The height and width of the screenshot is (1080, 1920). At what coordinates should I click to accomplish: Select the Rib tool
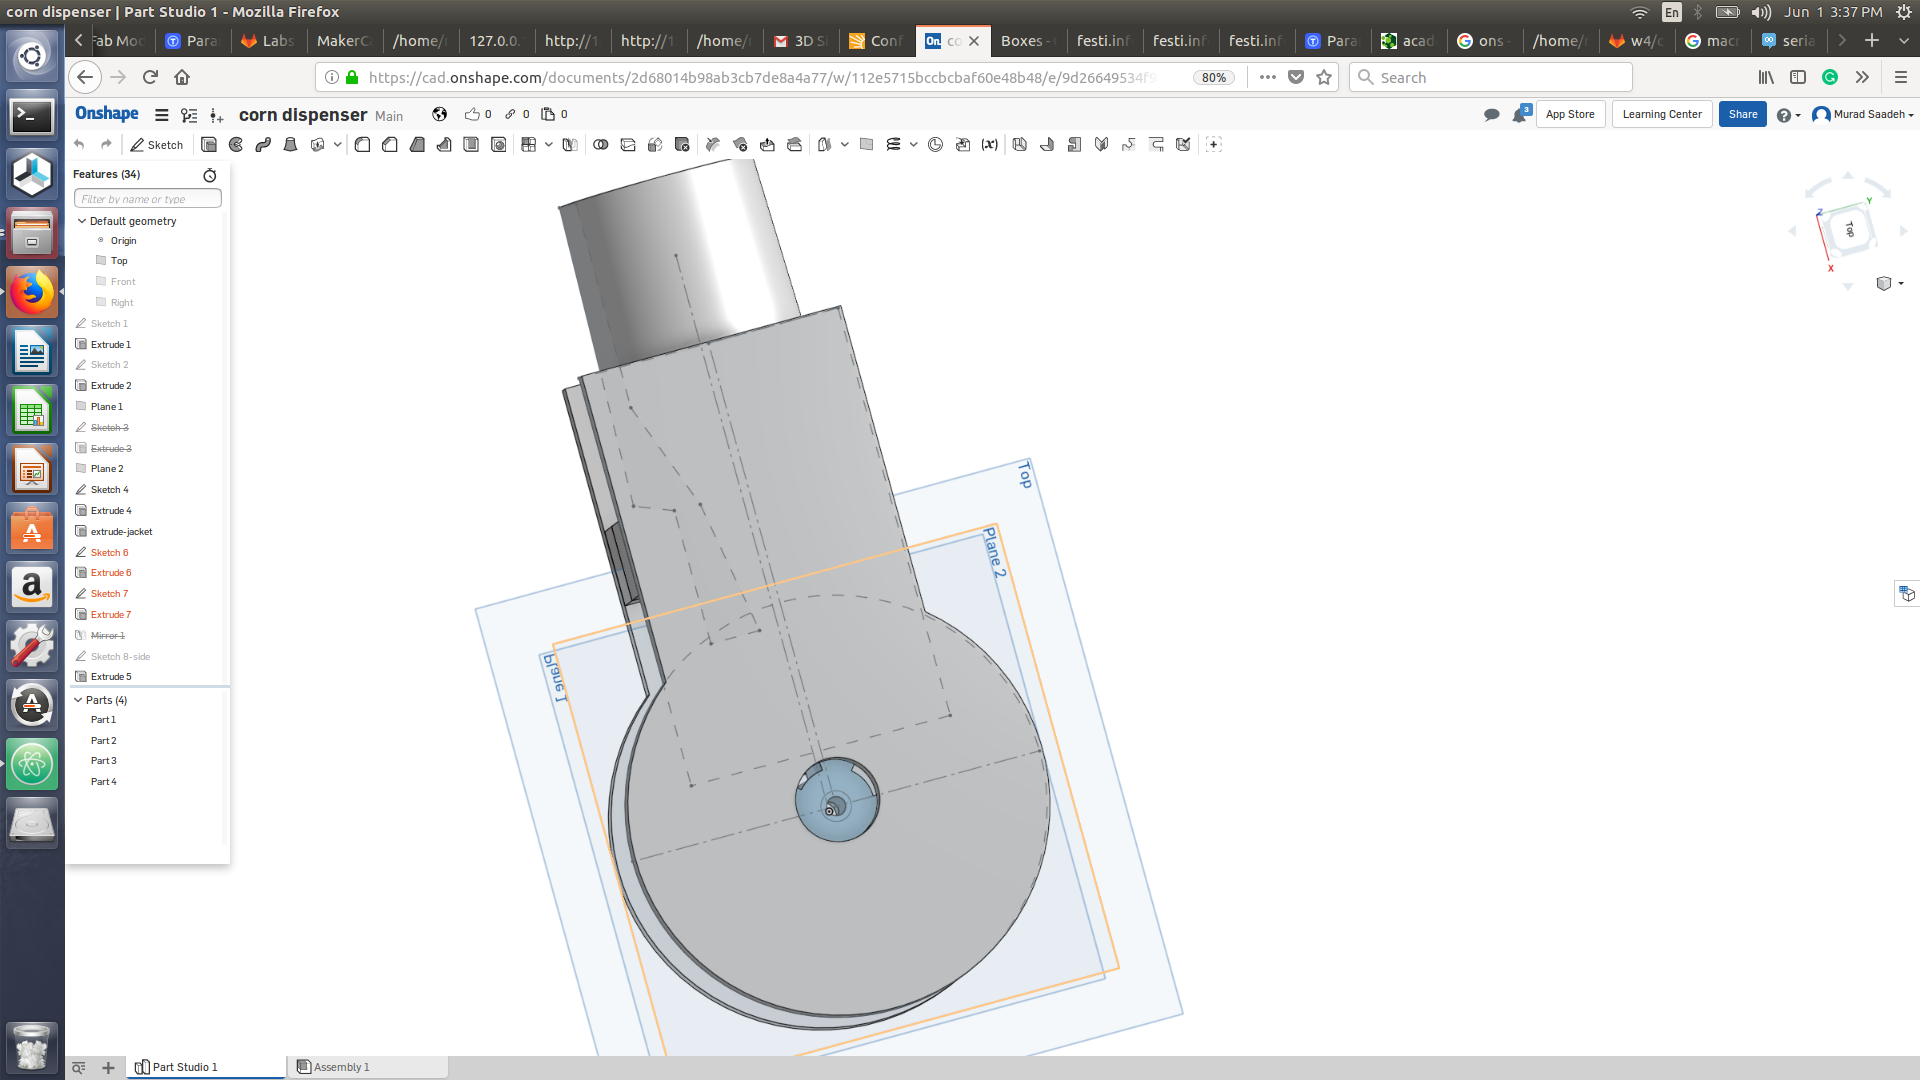point(444,145)
